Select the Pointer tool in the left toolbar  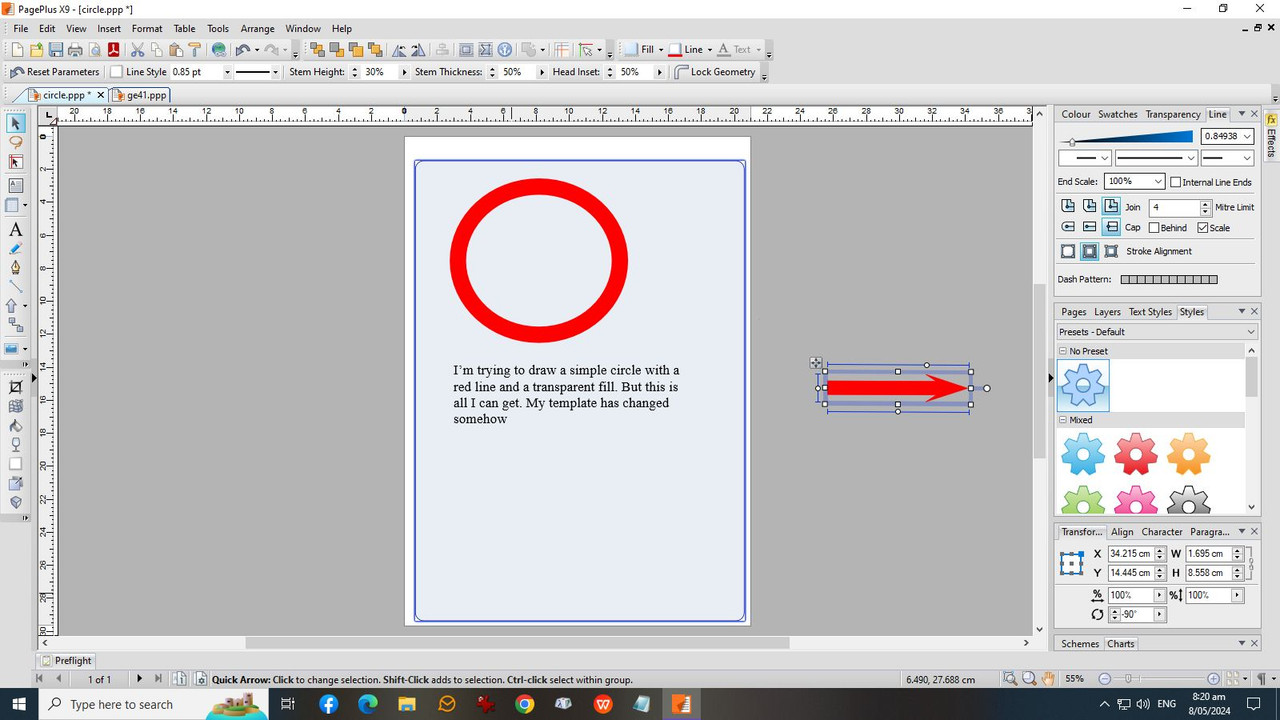coord(16,123)
